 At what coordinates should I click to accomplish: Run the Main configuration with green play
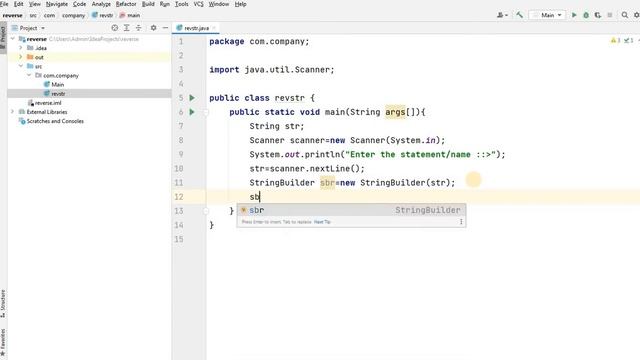pos(574,15)
